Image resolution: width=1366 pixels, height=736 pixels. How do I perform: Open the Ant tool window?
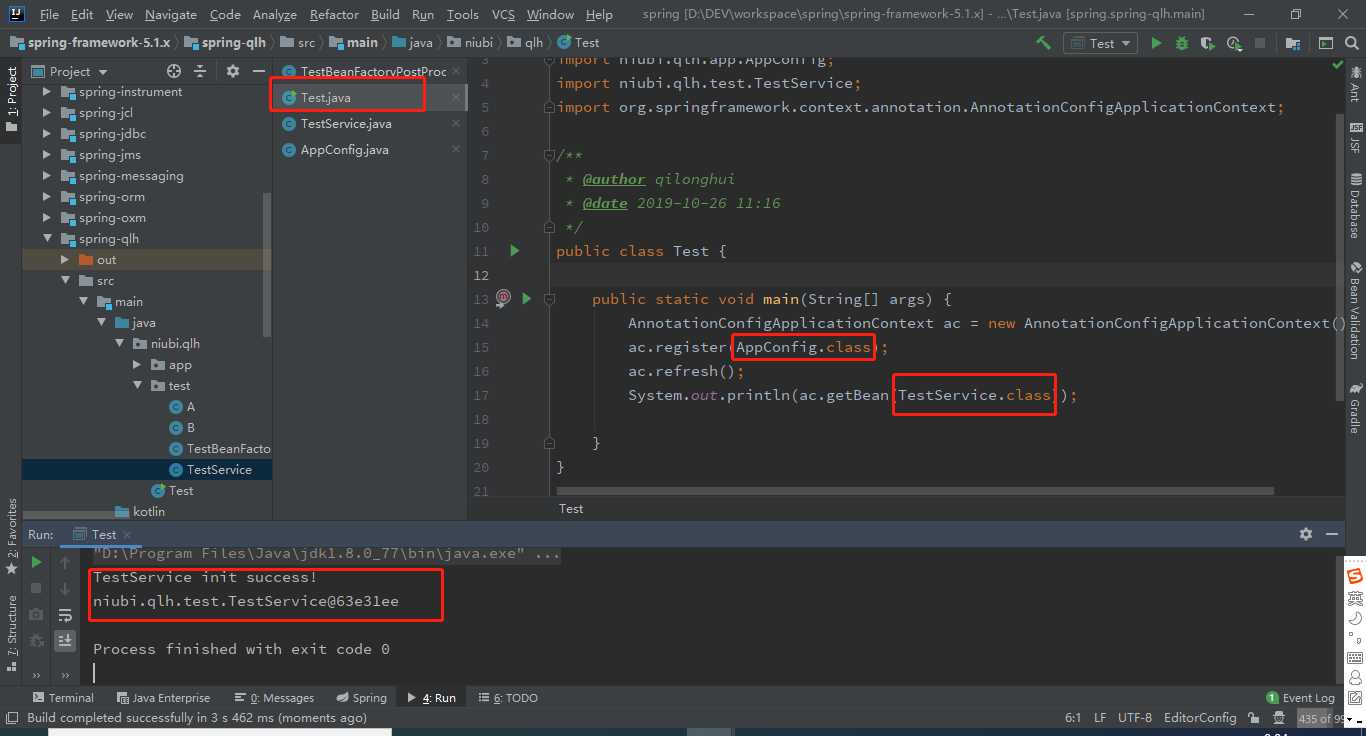click(x=1356, y=83)
